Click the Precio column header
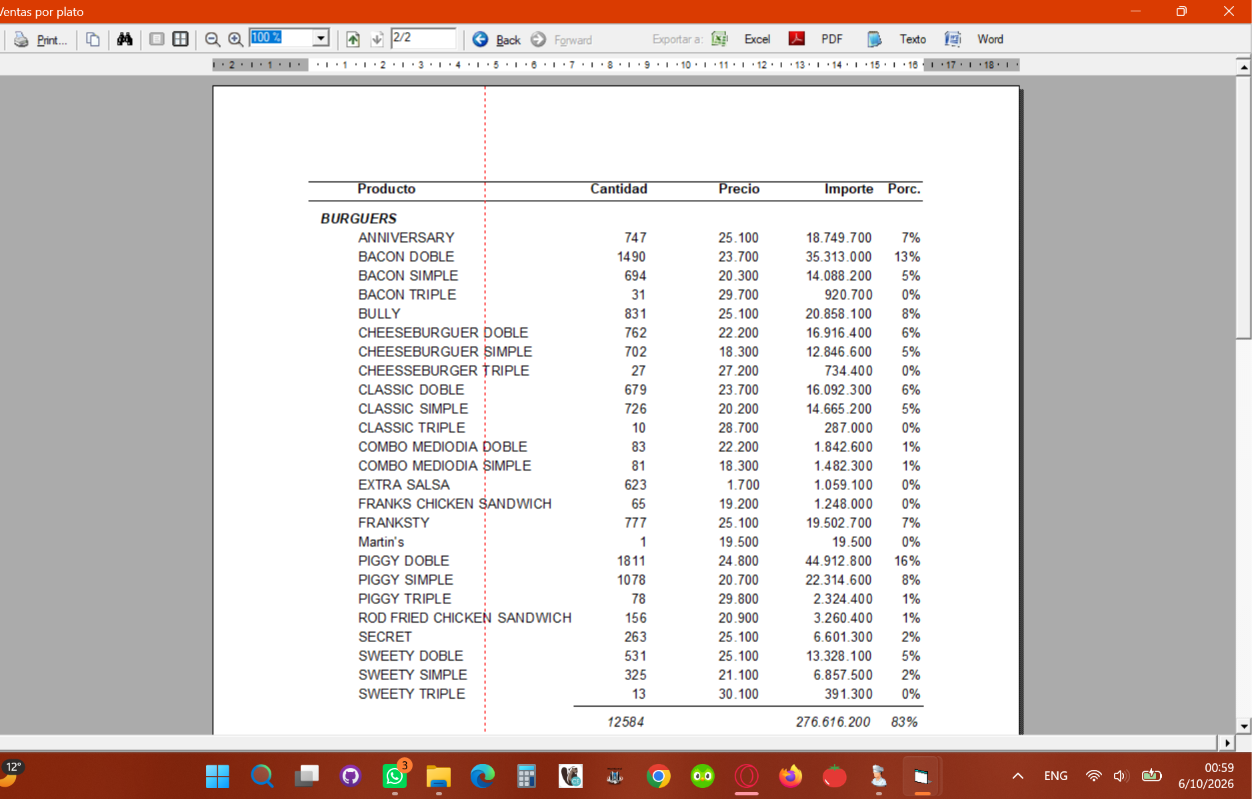 [739, 189]
